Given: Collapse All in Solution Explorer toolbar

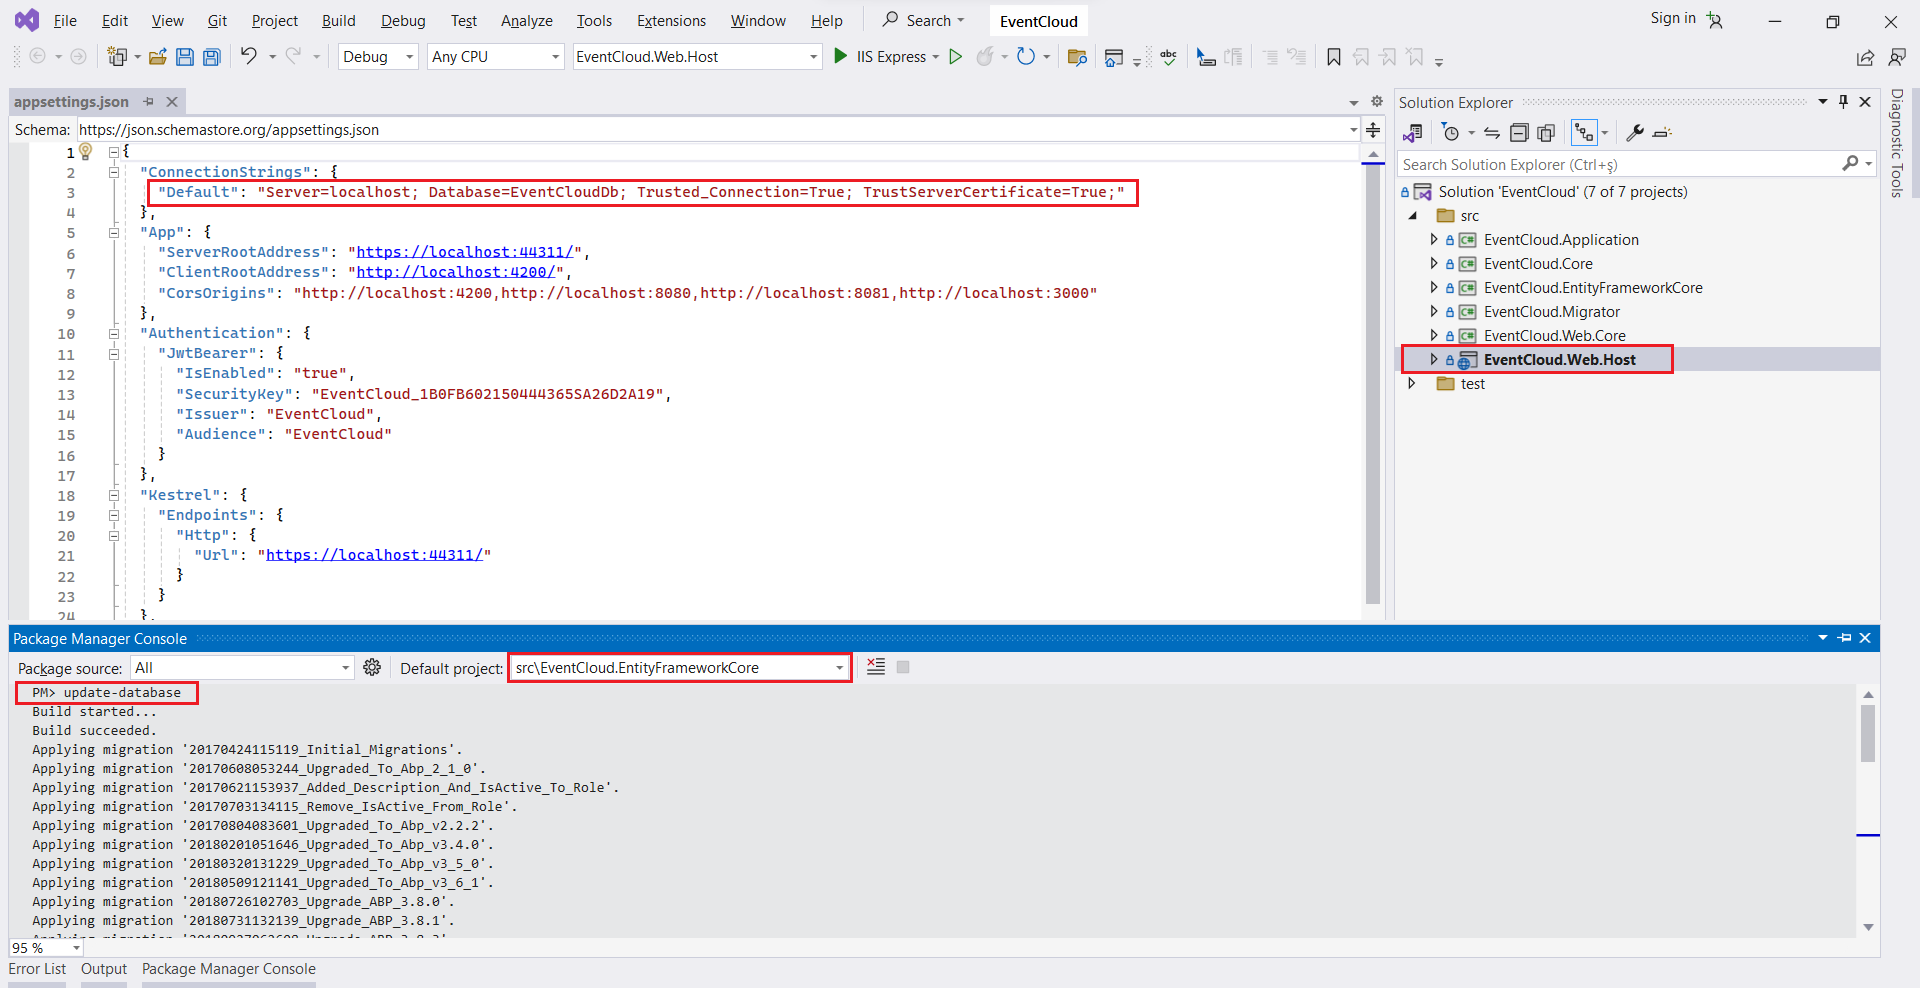Looking at the screenshot, I should [1519, 133].
